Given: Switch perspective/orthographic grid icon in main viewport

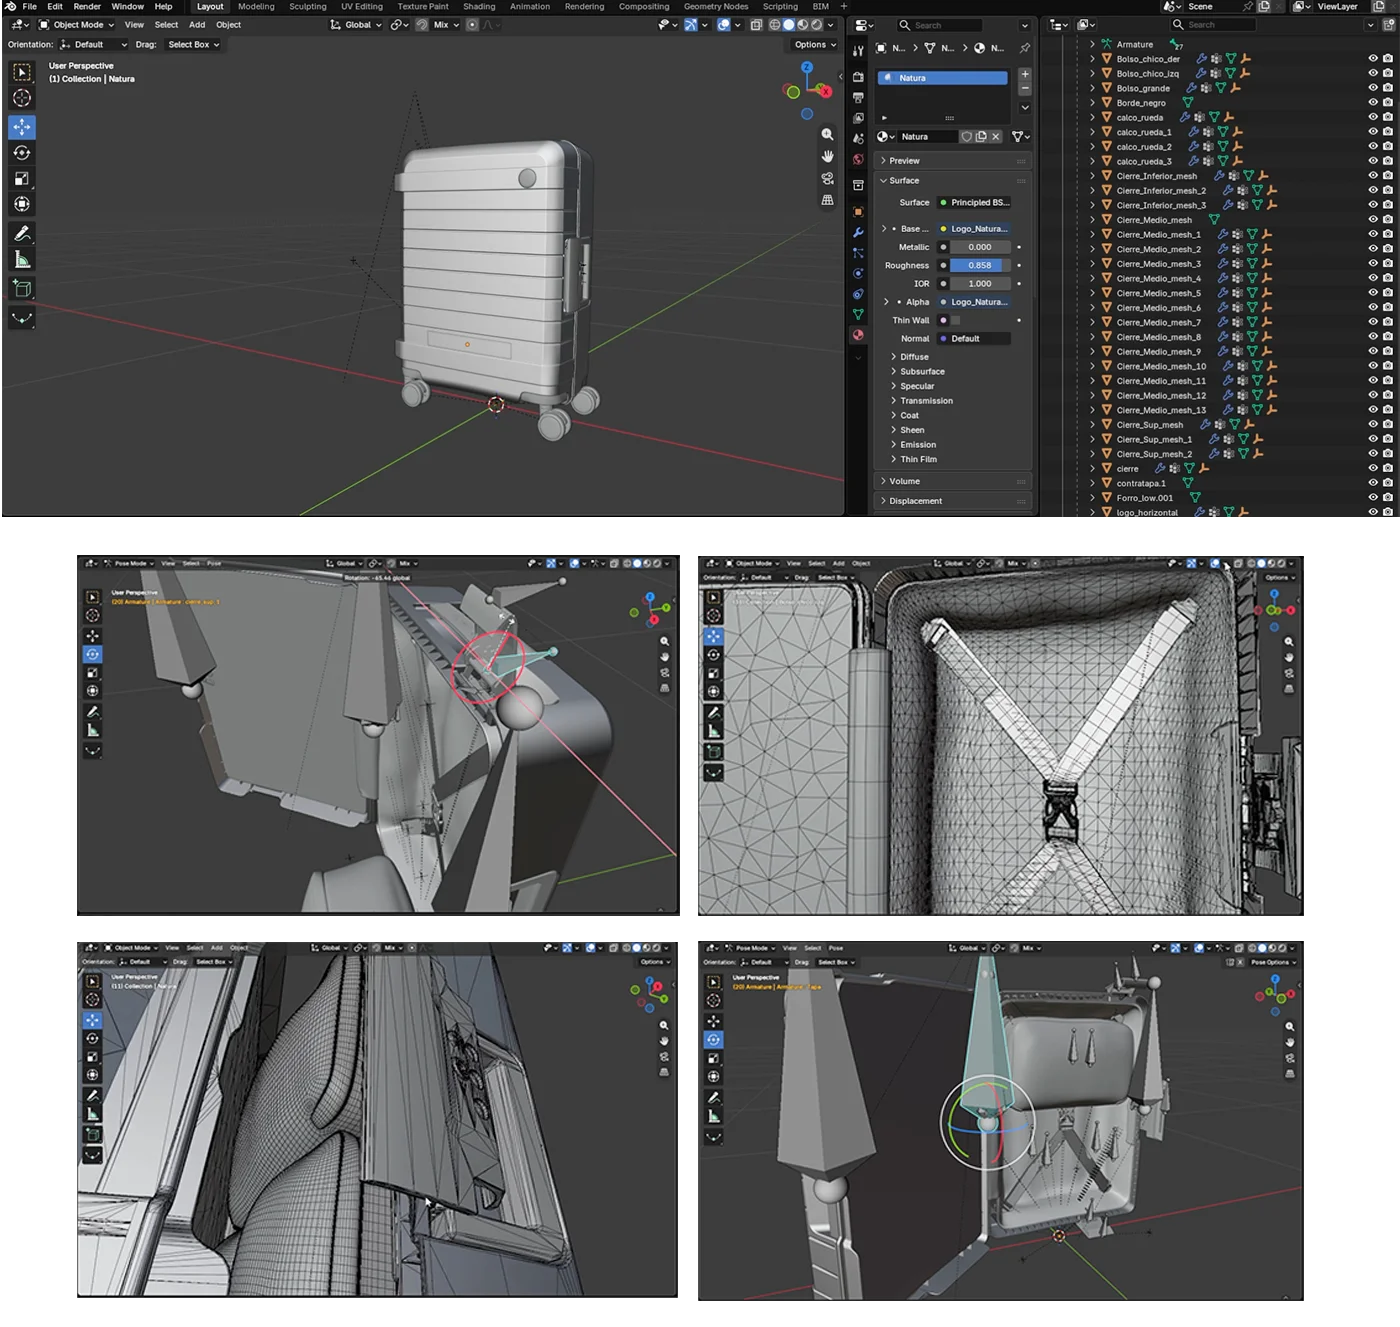Looking at the screenshot, I should click(827, 200).
